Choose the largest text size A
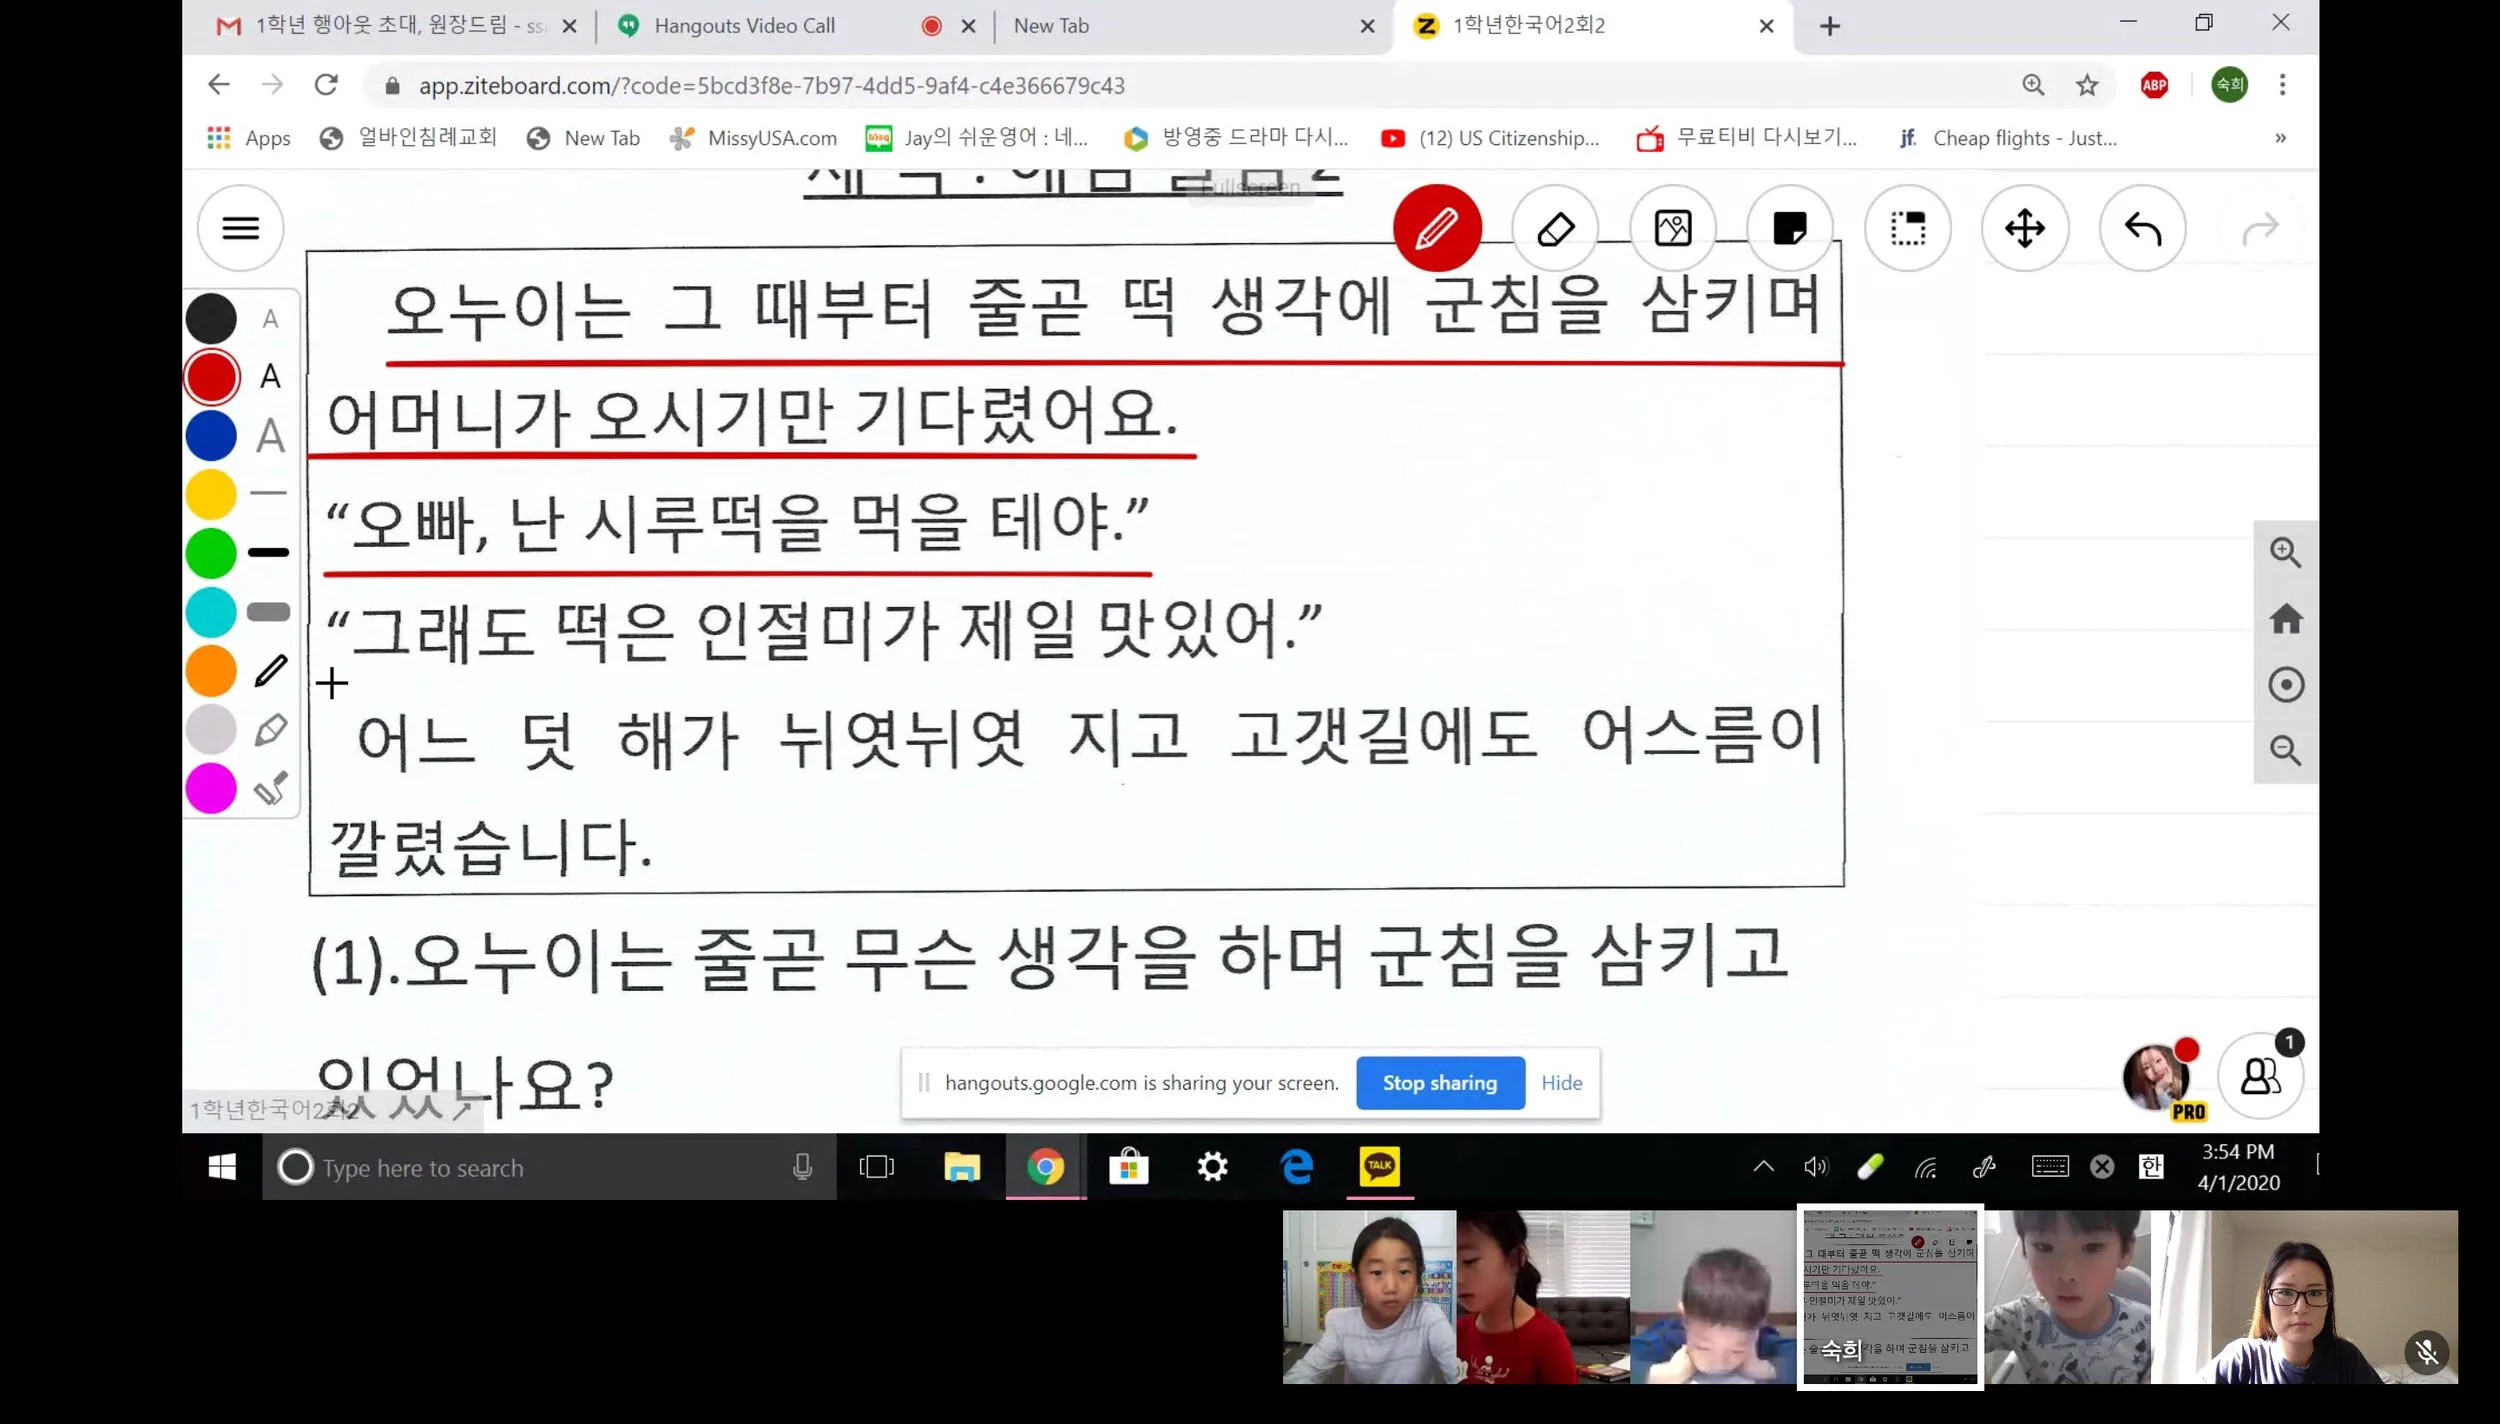 270,436
